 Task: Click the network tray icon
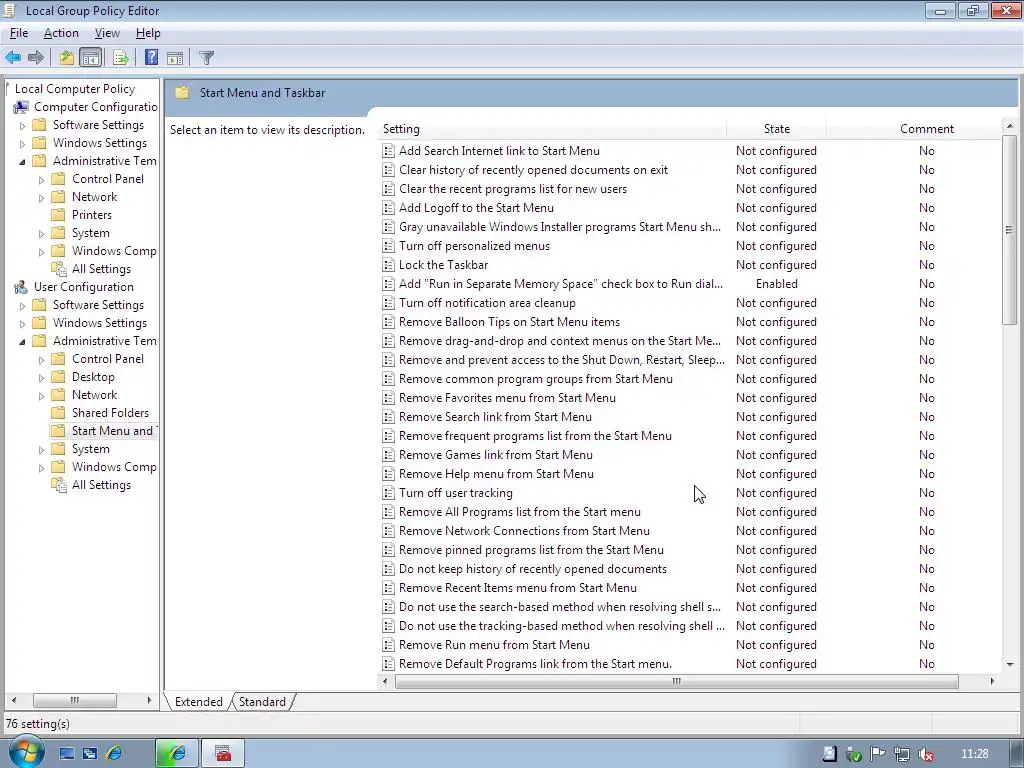pos(901,754)
